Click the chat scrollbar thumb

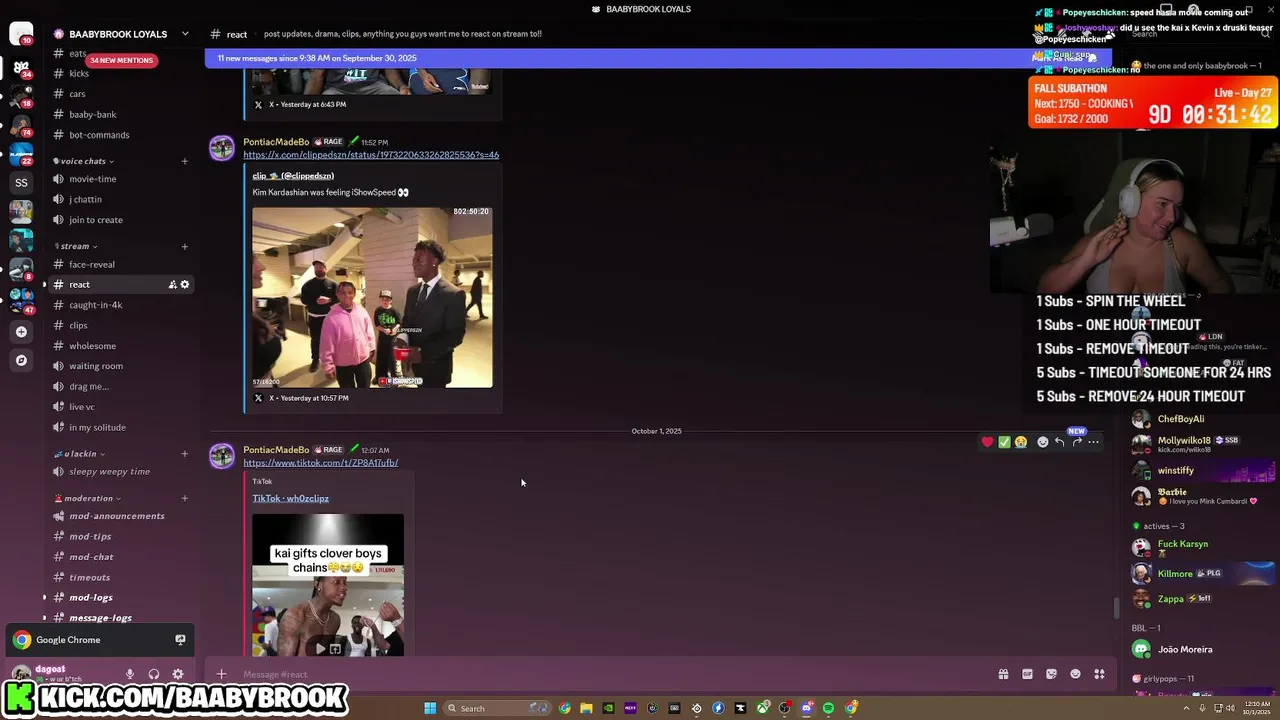click(x=1116, y=608)
